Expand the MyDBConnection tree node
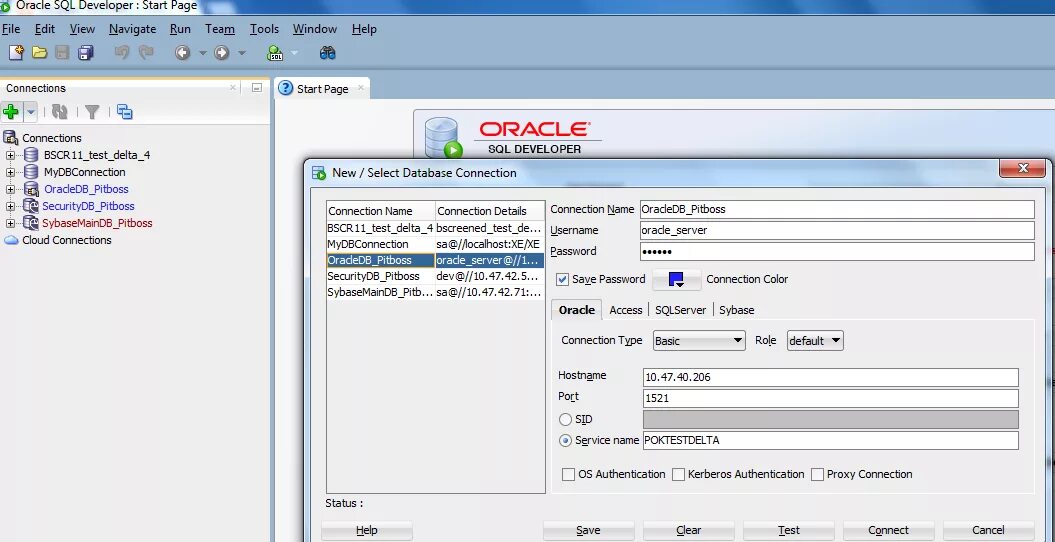 (x=10, y=172)
